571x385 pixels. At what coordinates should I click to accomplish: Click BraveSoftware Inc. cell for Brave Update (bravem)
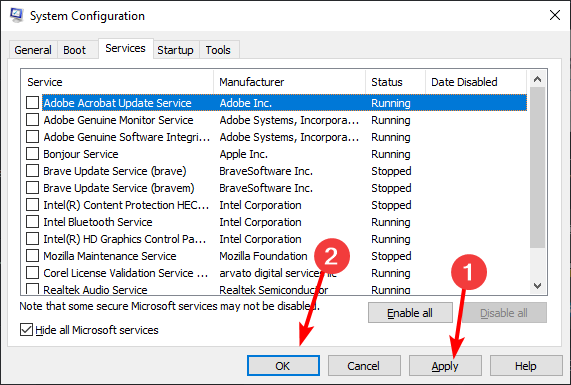[266, 188]
